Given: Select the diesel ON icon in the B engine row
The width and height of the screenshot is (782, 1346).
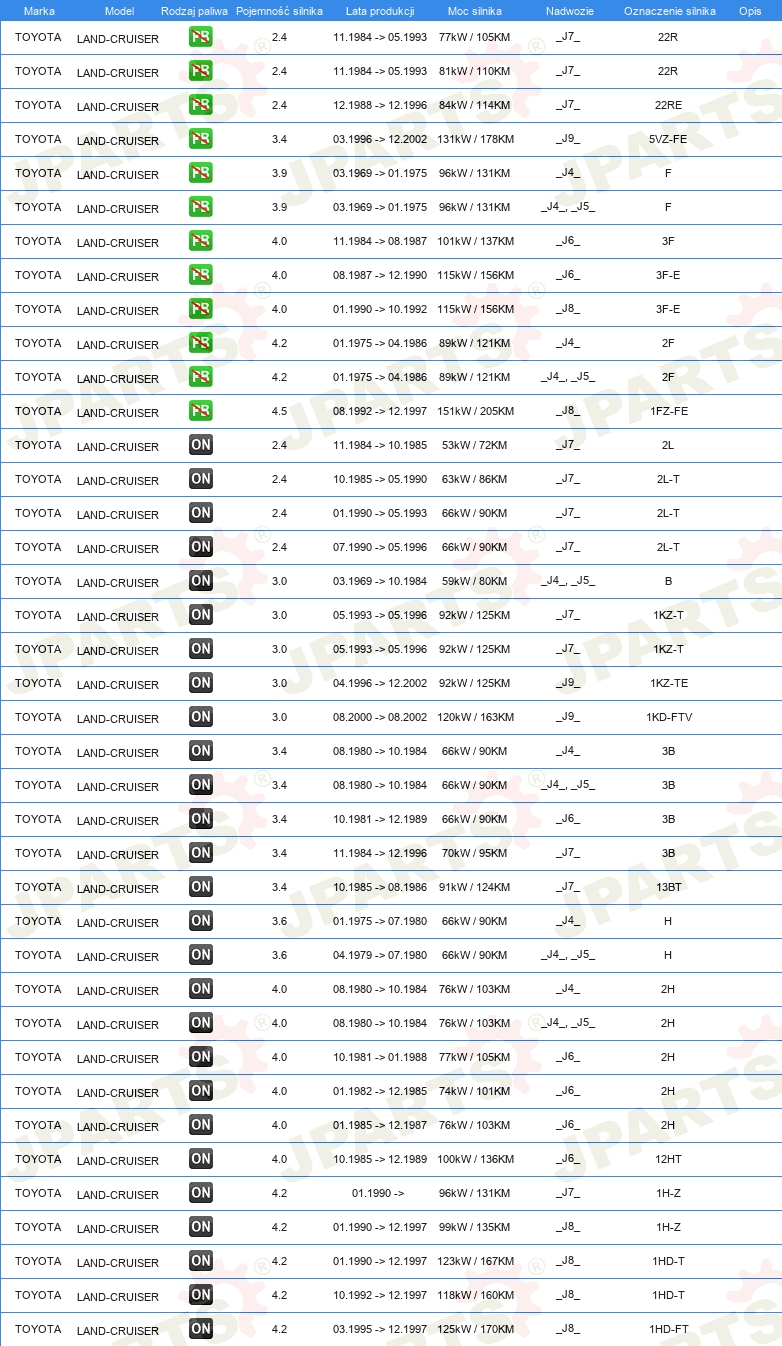Looking at the screenshot, I should [201, 581].
